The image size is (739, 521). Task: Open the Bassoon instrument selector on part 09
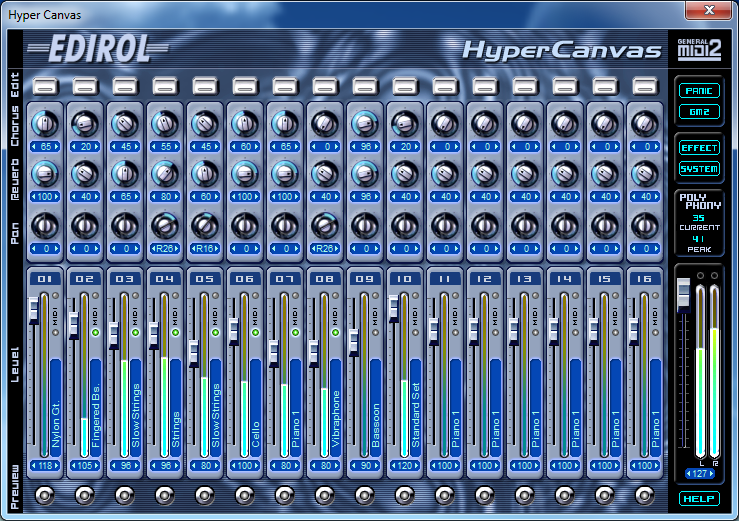(x=376, y=408)
